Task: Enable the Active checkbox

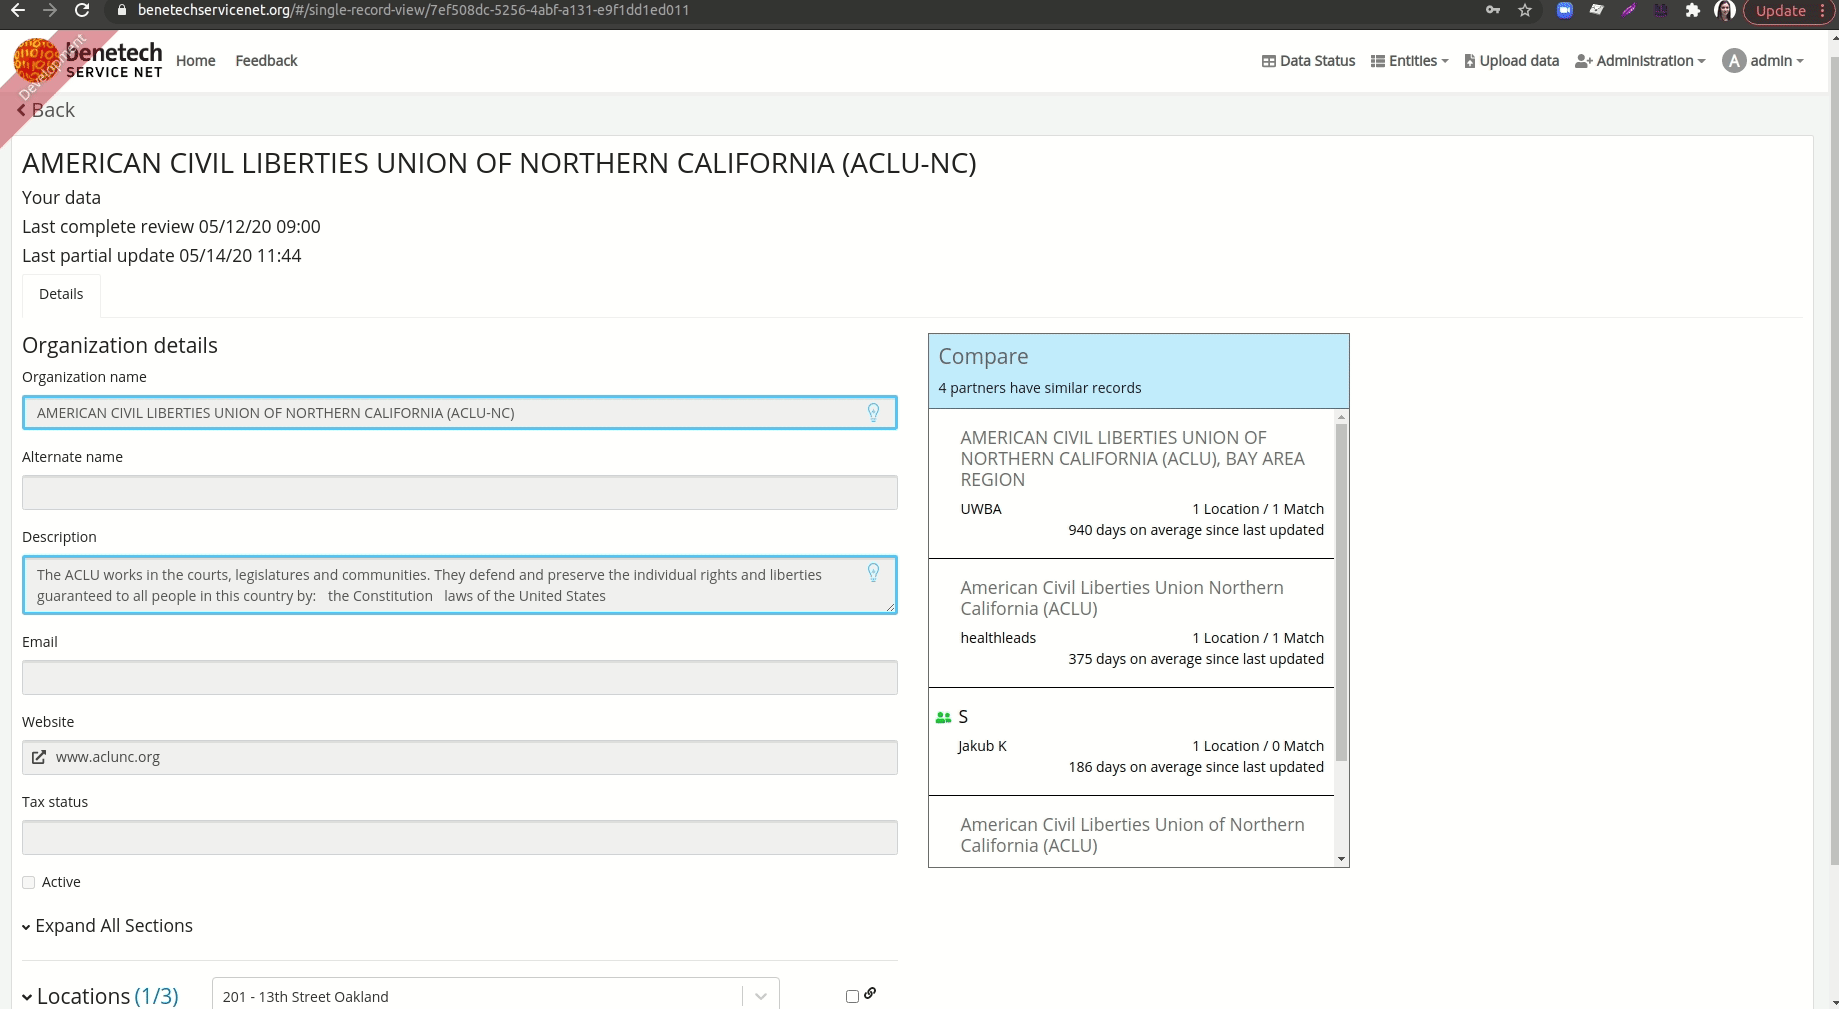Action: [28, 882]
